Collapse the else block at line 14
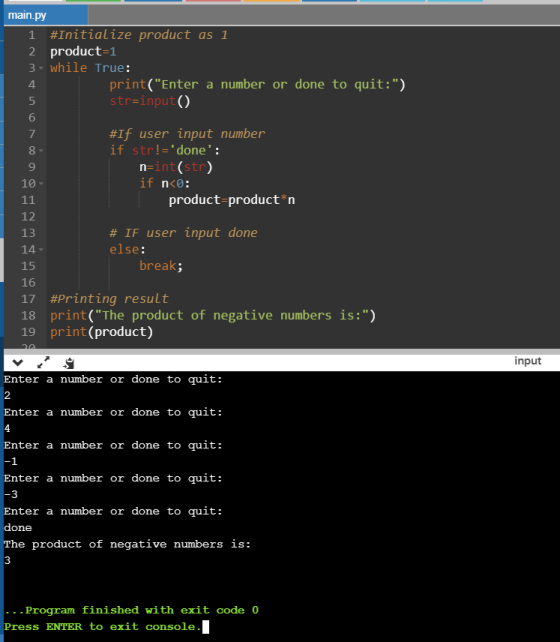Screen dimensions: 560x642 [x=41, y=249]
